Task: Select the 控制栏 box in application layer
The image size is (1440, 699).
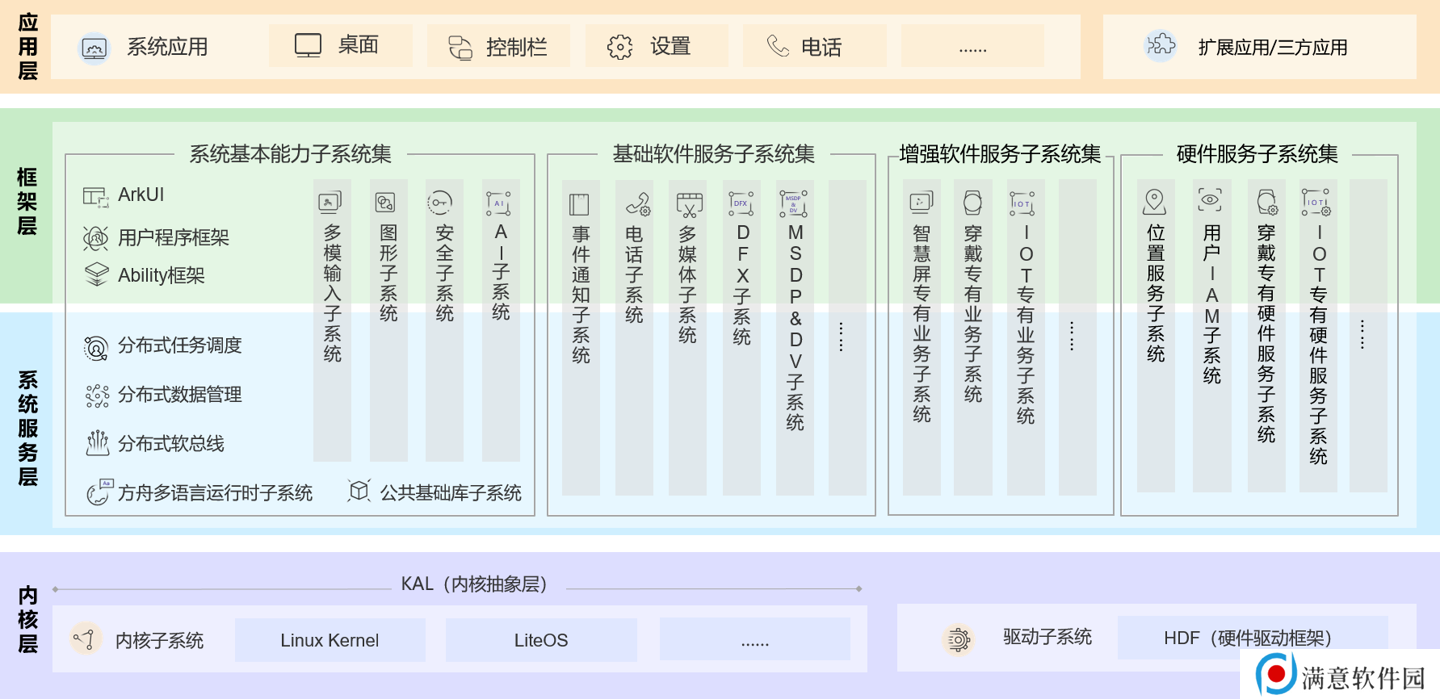Action: 498,46
